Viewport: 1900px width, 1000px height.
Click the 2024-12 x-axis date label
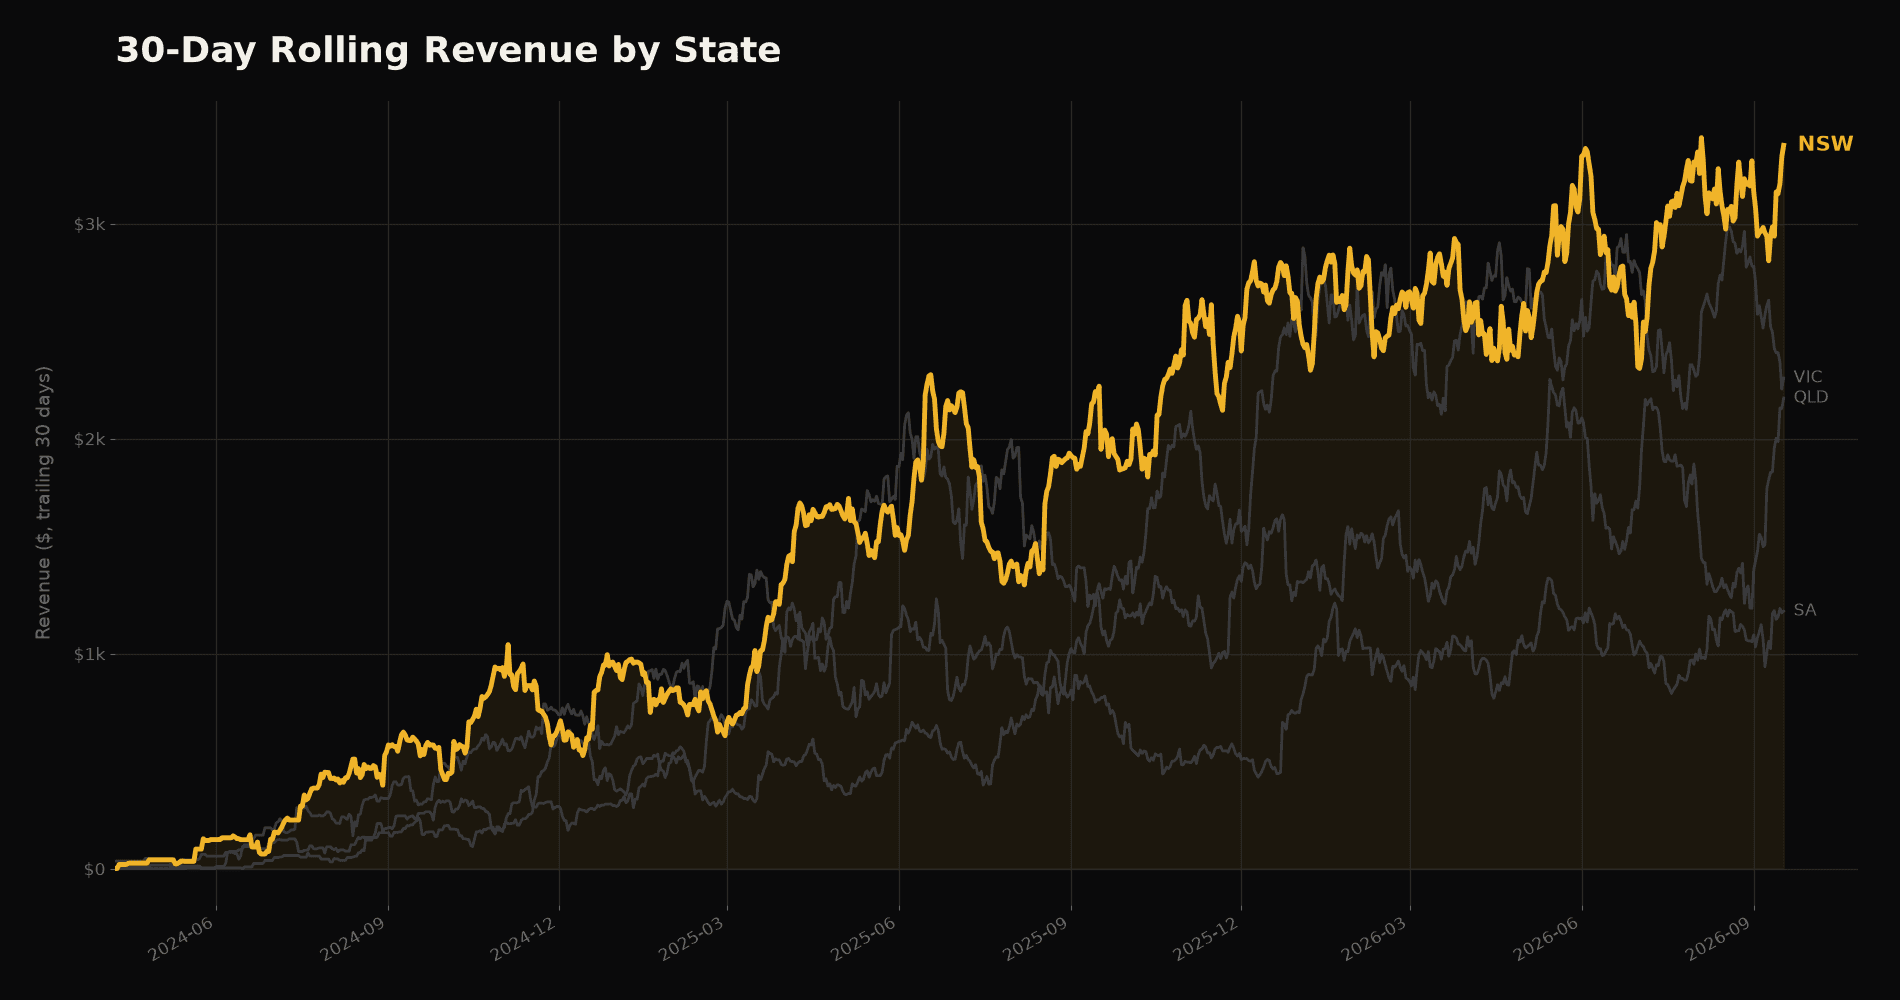point(524,940)
